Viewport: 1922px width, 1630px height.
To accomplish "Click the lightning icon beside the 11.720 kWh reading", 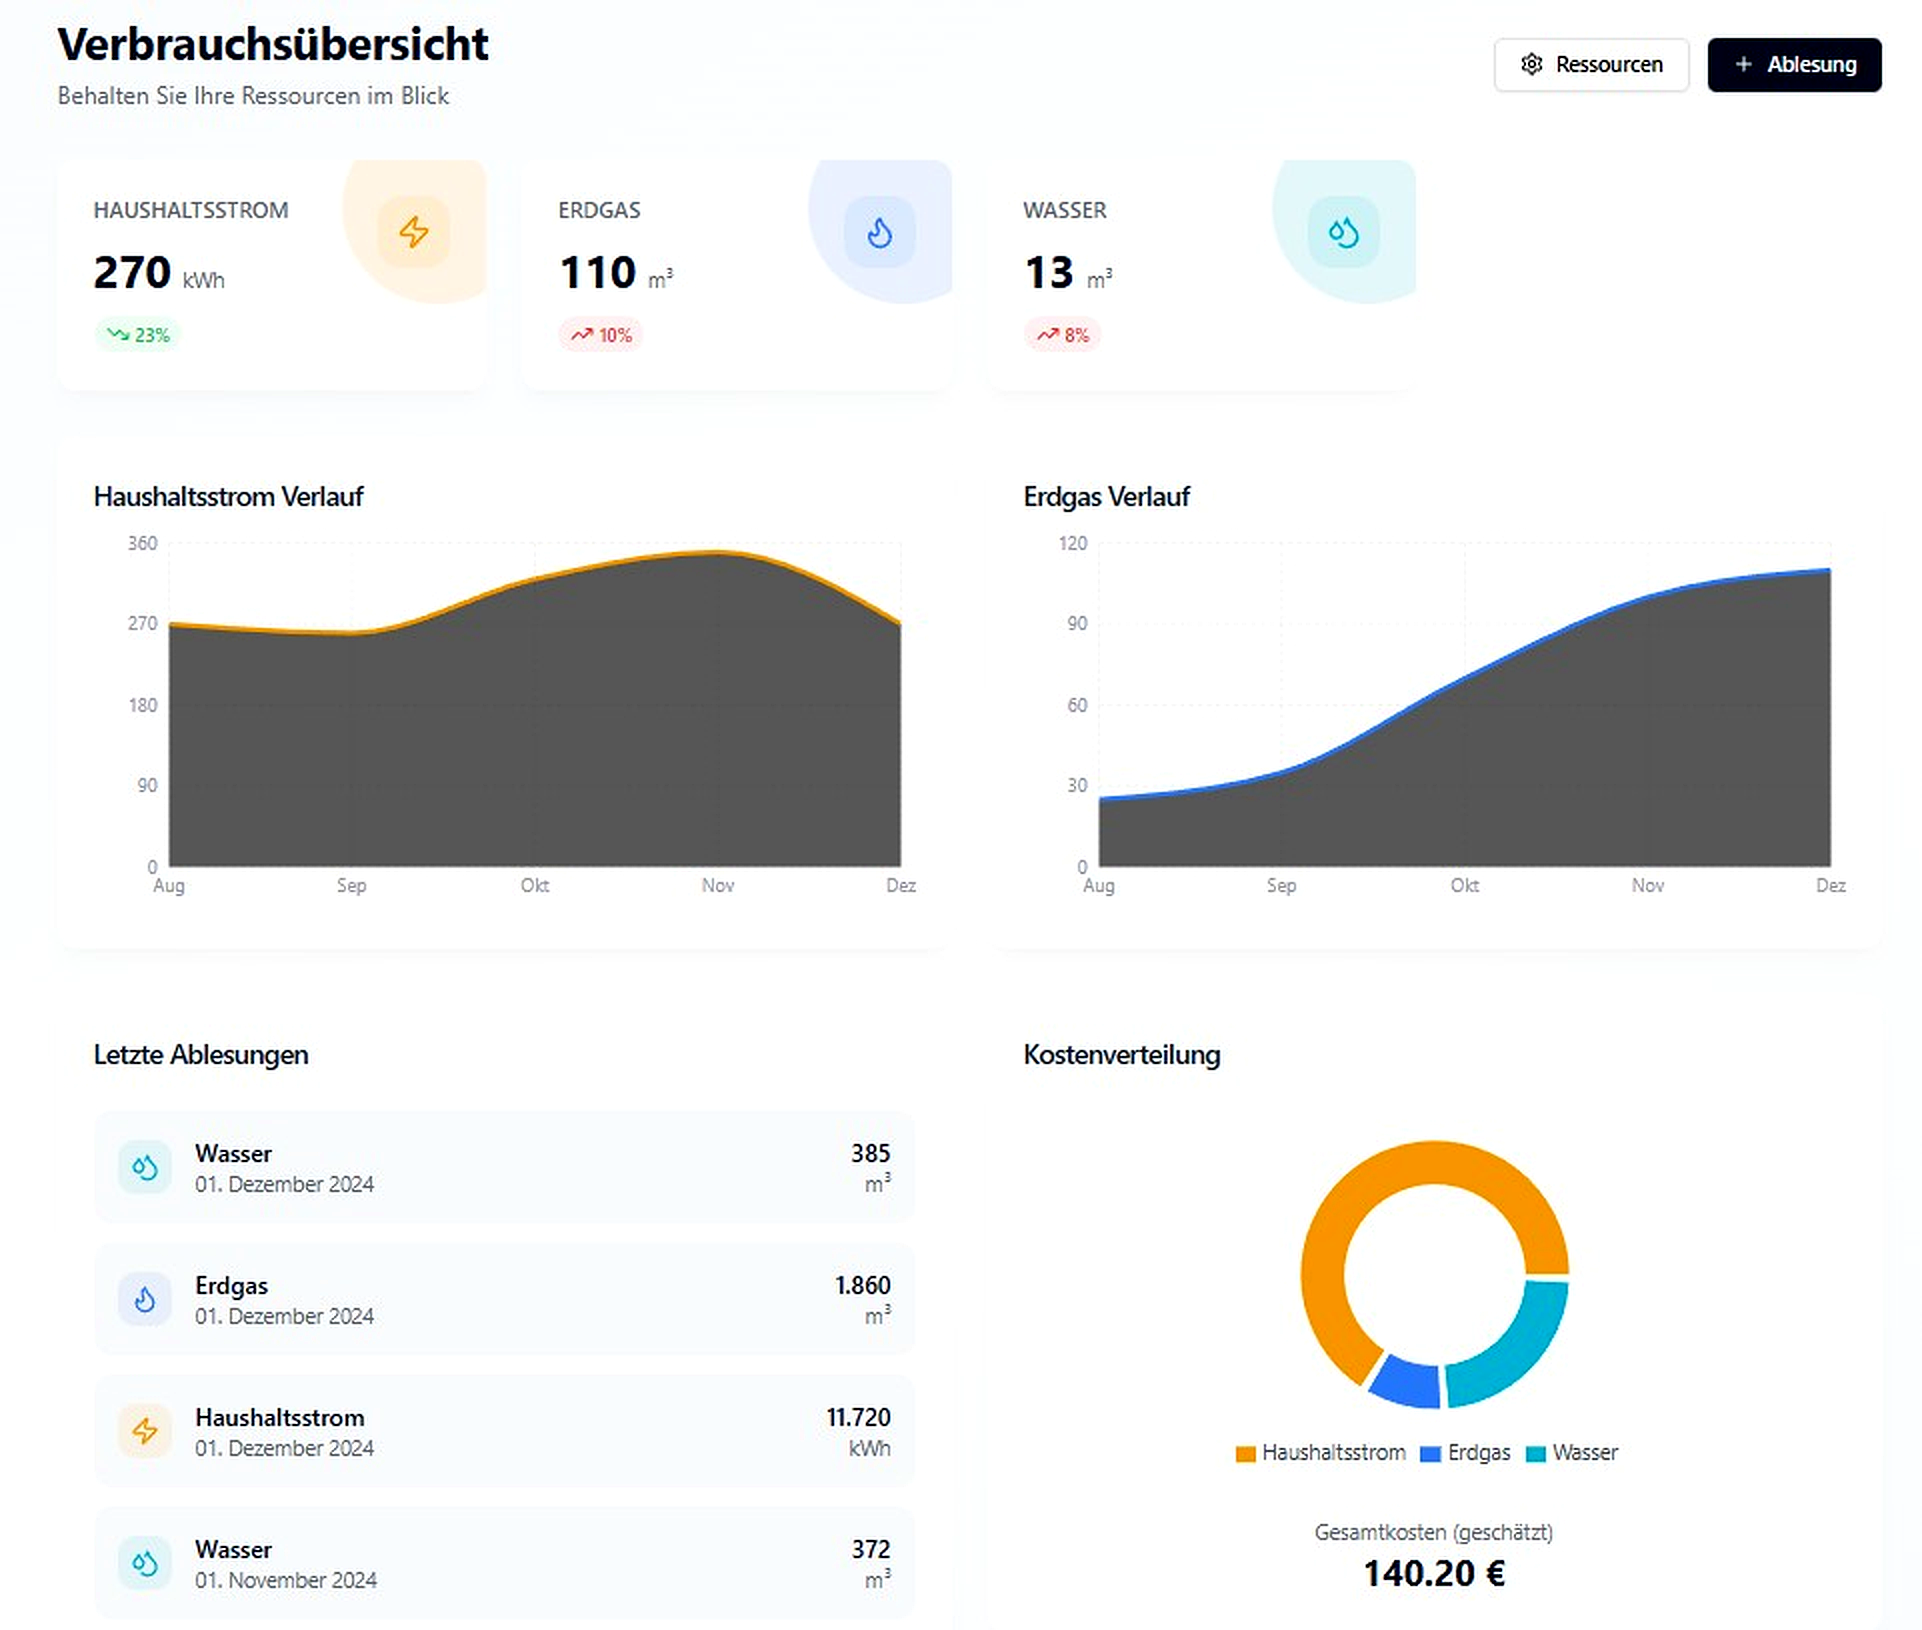I will pos(144,1431).
